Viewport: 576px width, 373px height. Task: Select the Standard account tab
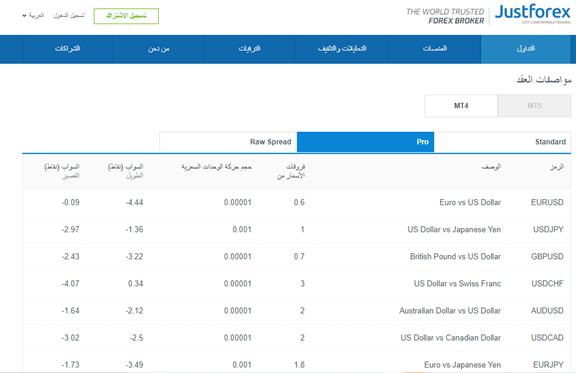(503, 142)
